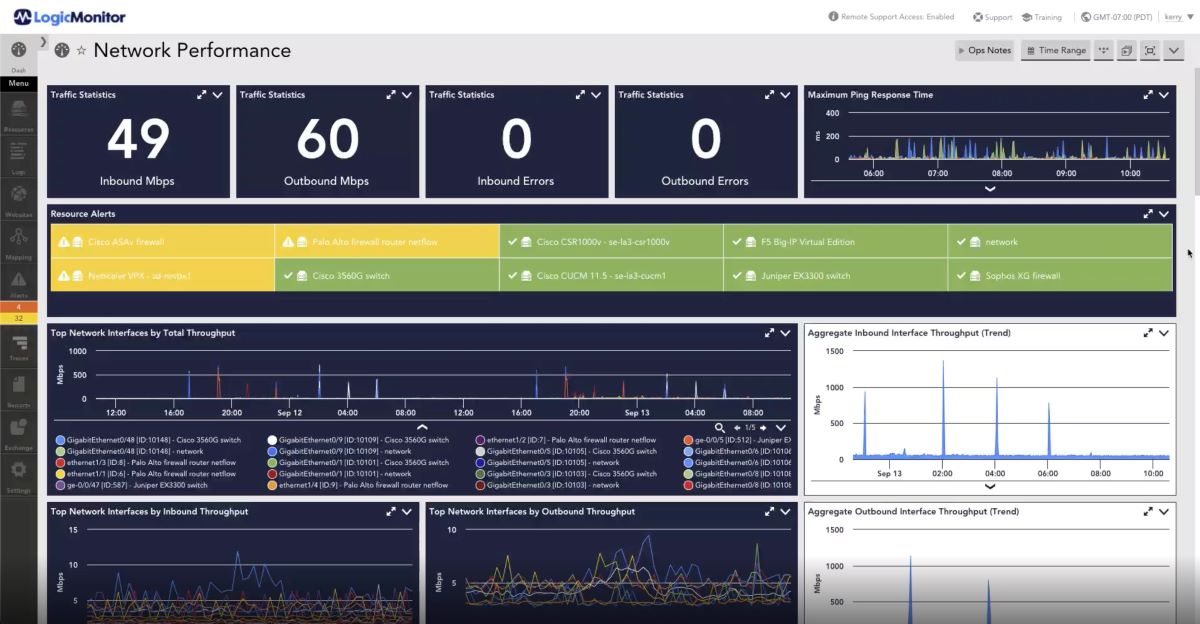Open the Websites monitoring section
The width and height of the screenshot is (1200, 624).
18,200
